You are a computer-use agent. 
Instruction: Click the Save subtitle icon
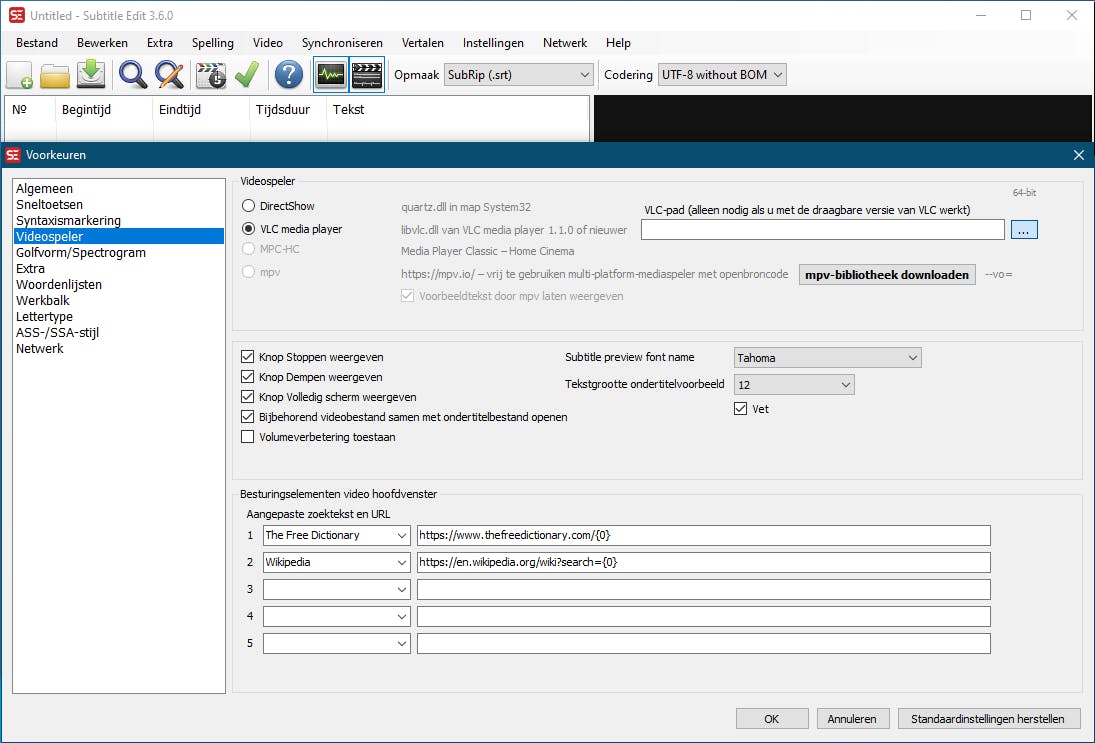(91, 75)
